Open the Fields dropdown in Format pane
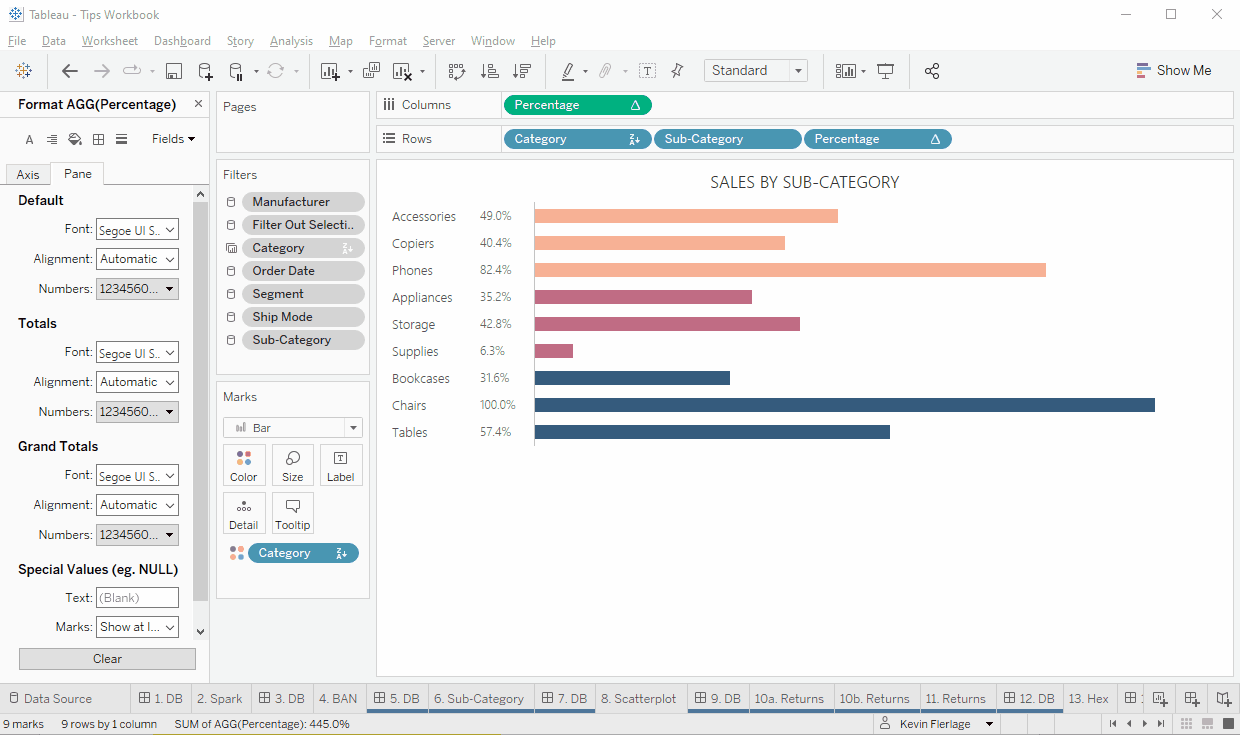Viewport: 1240px width, 735px height. tap(174, 139)
